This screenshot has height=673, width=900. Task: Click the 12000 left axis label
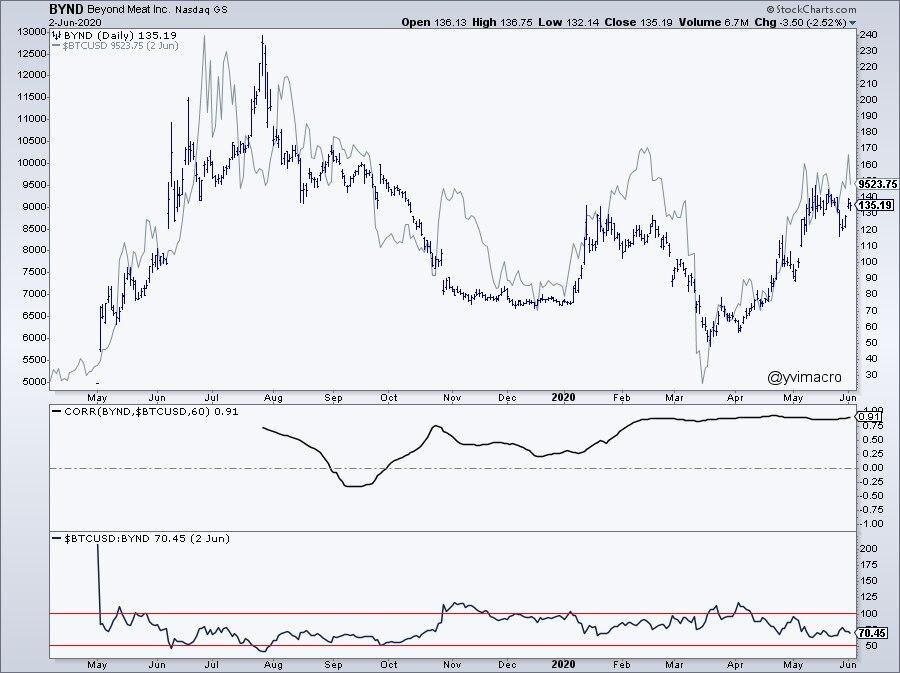click(x=31, y=76)
